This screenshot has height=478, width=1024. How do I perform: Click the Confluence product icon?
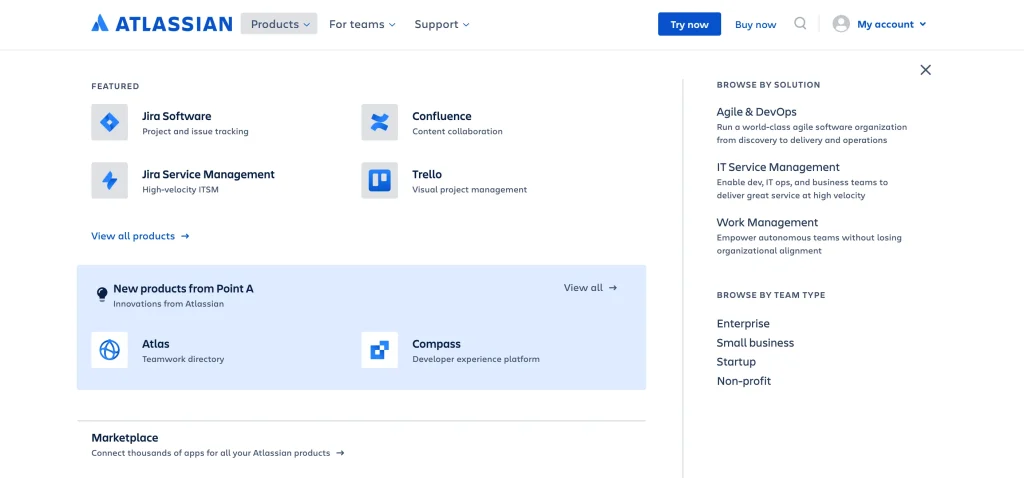tap(379, 123)
